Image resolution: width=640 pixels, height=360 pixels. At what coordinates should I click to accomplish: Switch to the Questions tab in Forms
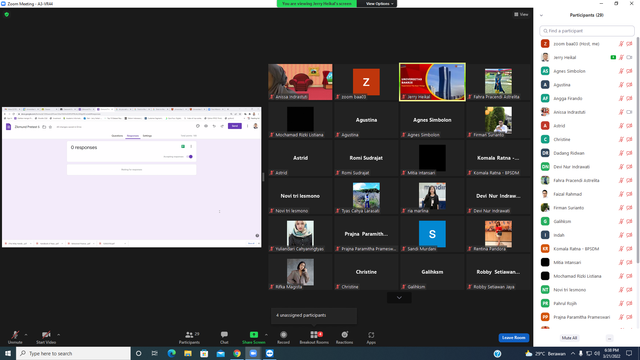(117, 136)
